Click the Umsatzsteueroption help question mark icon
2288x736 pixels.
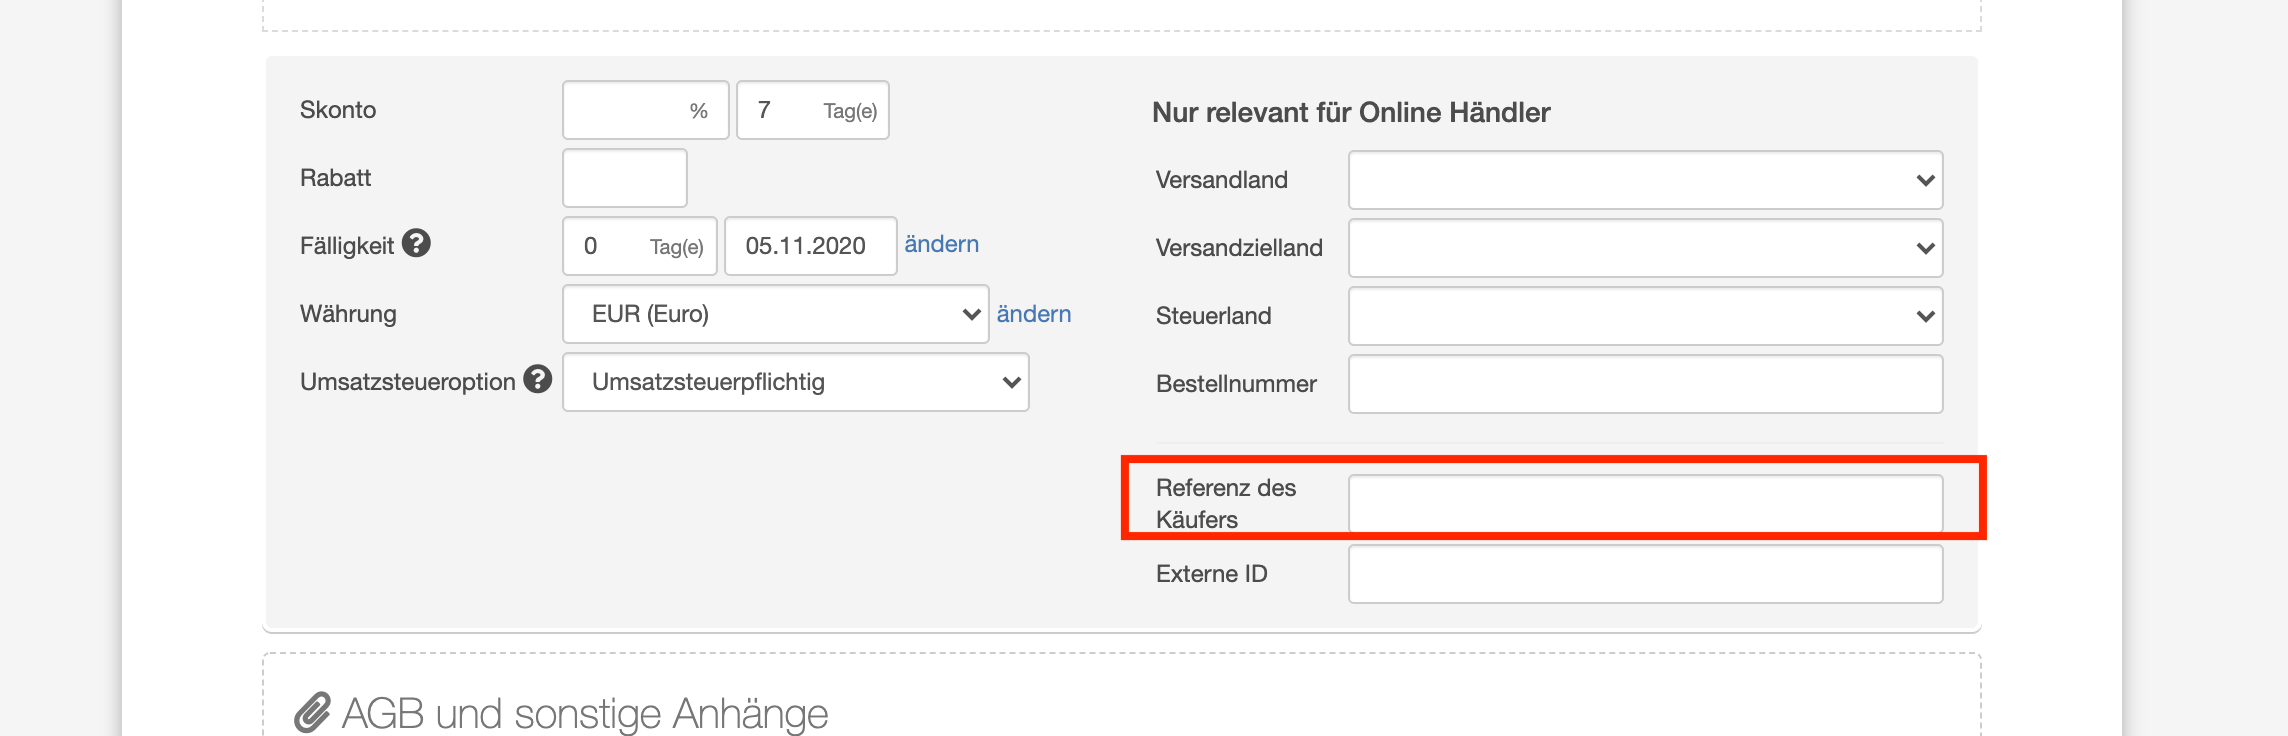tap(538, 379)
